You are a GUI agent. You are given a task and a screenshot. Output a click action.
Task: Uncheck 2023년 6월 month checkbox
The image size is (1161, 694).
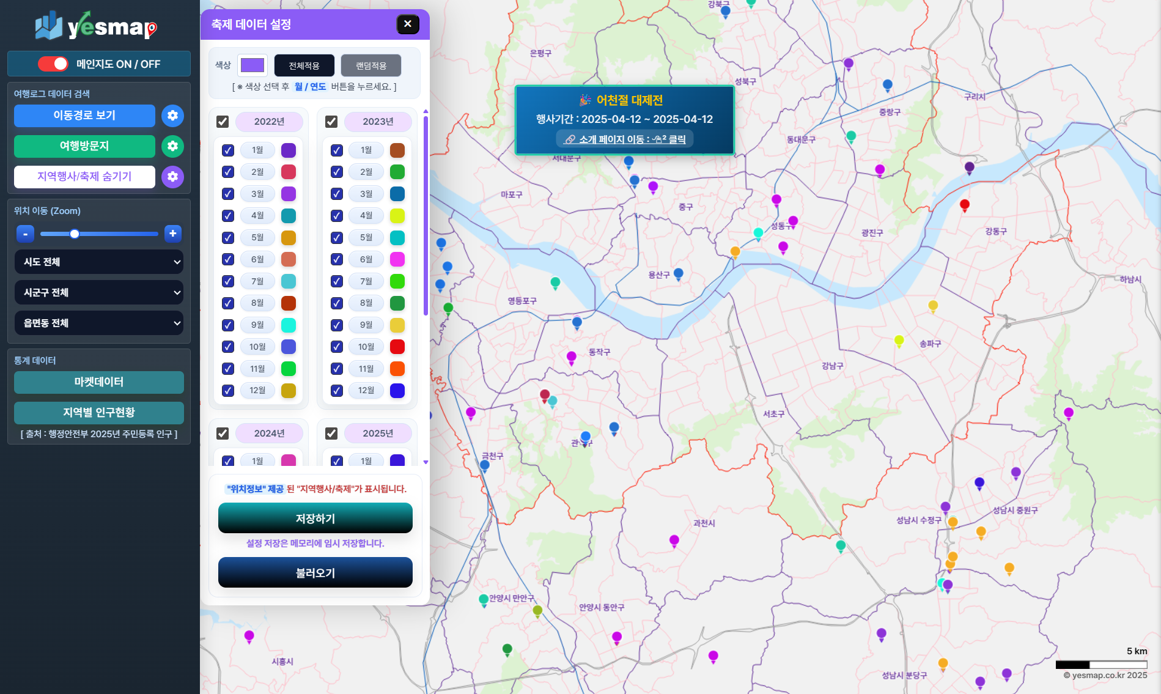pos(337,260)
